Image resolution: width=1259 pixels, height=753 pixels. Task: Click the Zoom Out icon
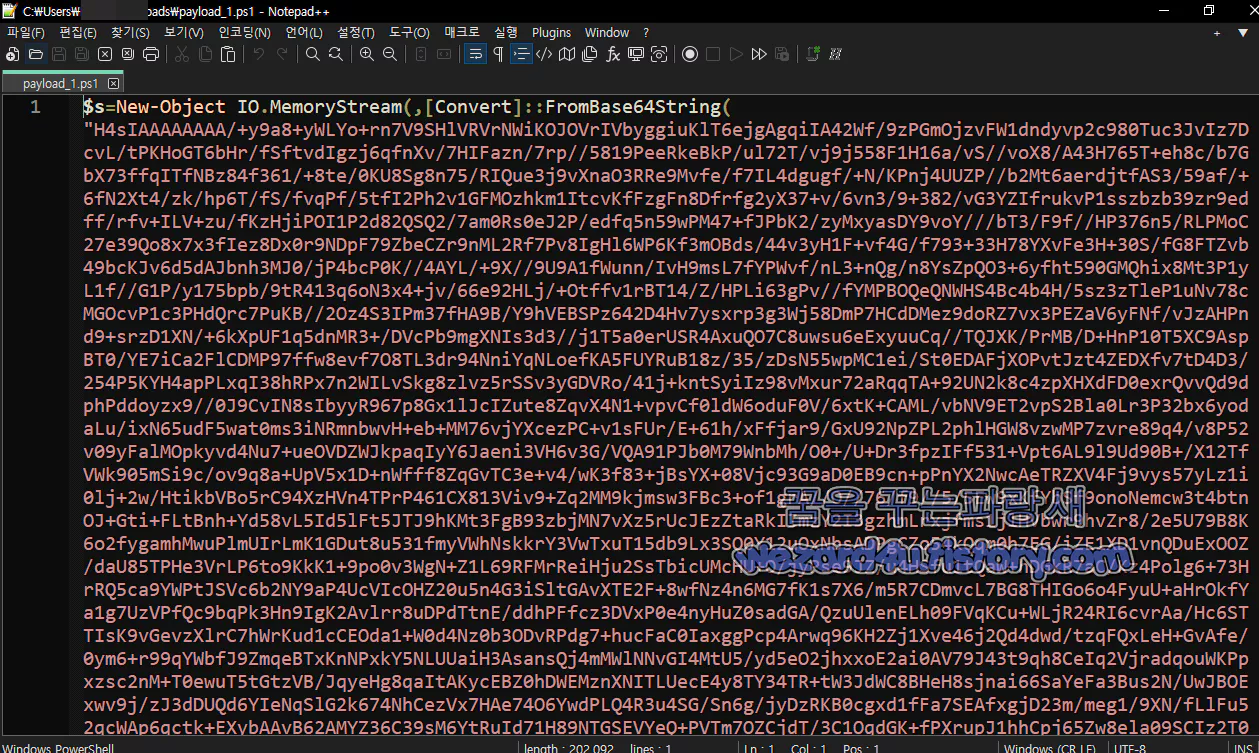click(x=390, y=54)
